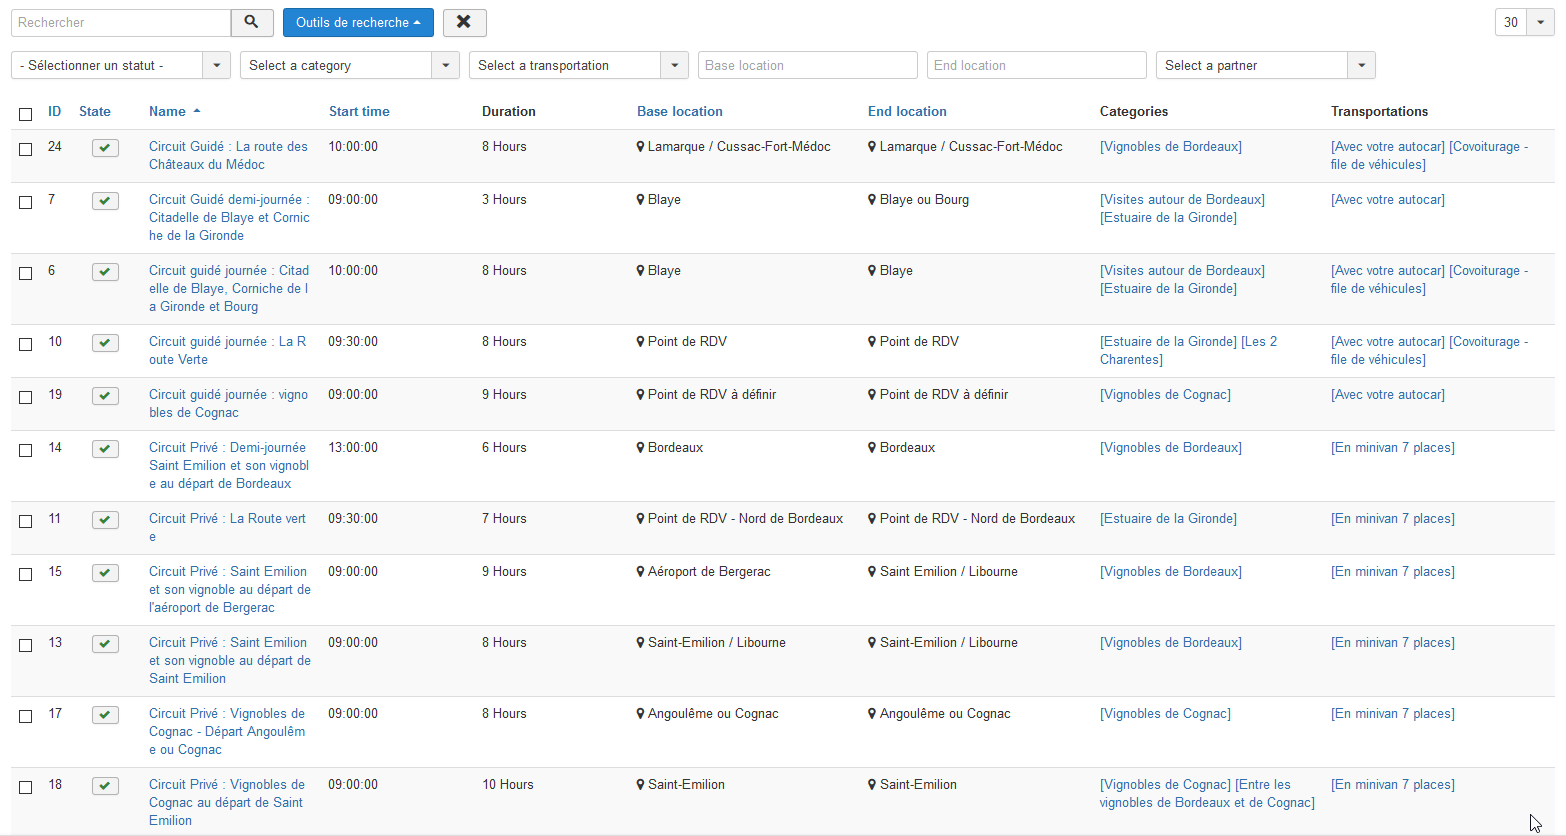This screenshot has height=836, width=1566.
Task: Click the 'Outils de recherche' button
Action: [x=358, y=22]
